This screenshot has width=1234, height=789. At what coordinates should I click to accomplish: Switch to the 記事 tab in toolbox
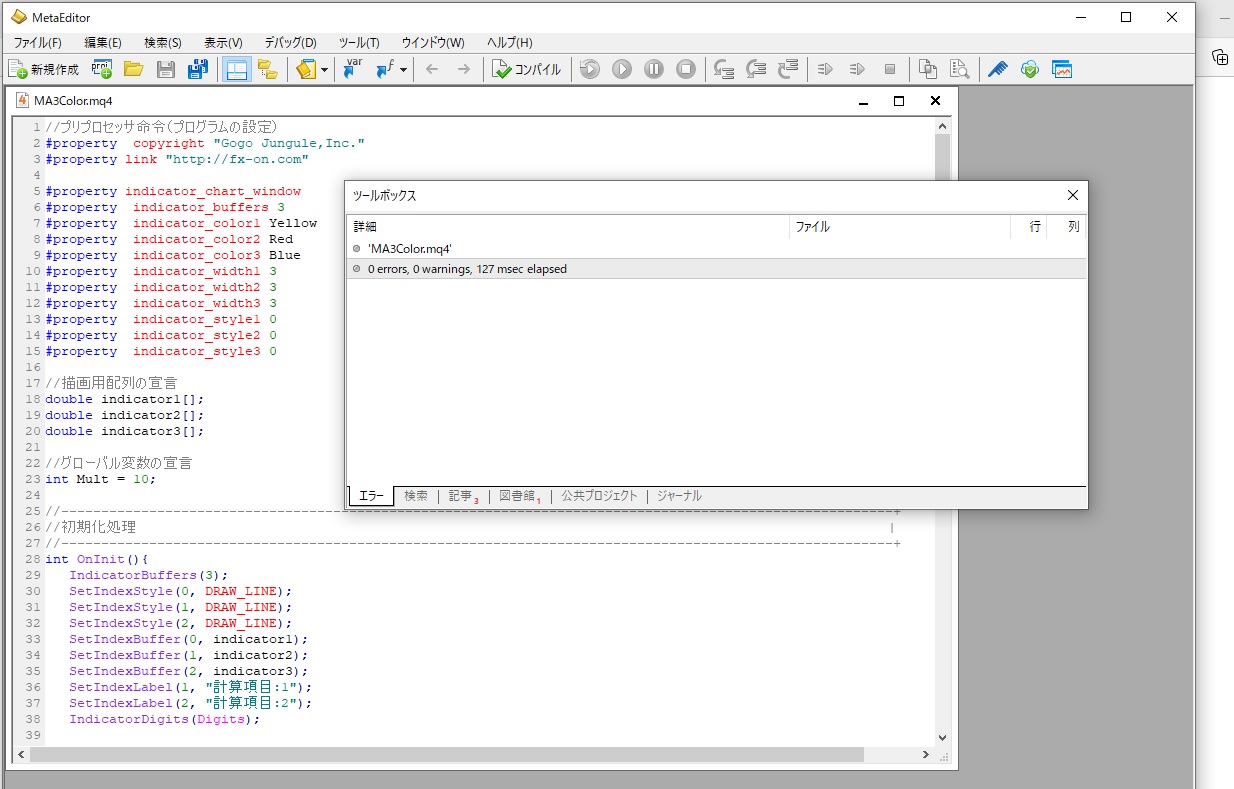tap(461, 496)
